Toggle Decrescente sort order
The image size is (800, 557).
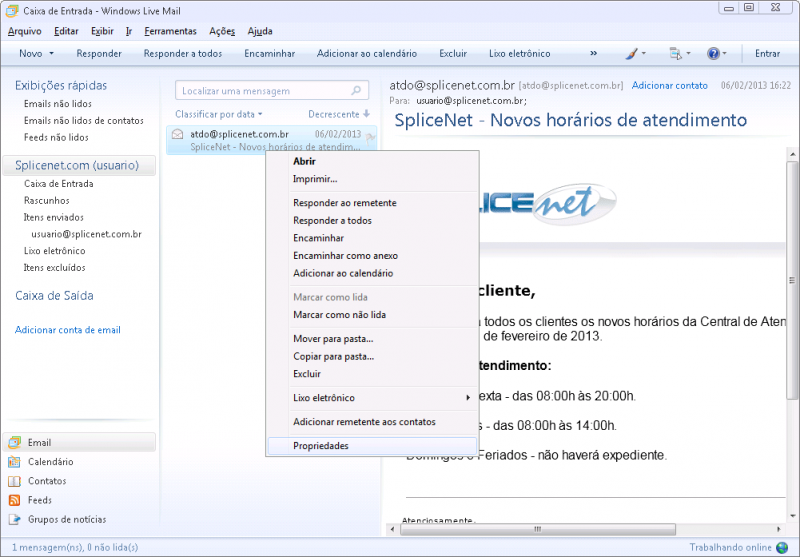click(339, 114)
